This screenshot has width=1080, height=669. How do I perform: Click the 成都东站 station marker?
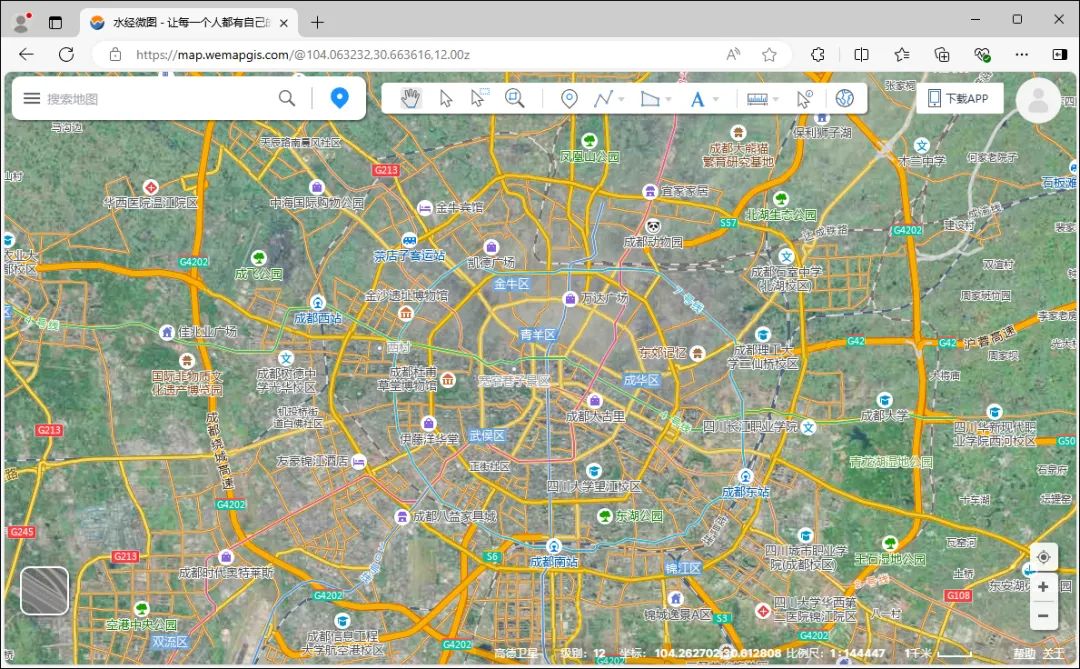(x=745, y=476)
